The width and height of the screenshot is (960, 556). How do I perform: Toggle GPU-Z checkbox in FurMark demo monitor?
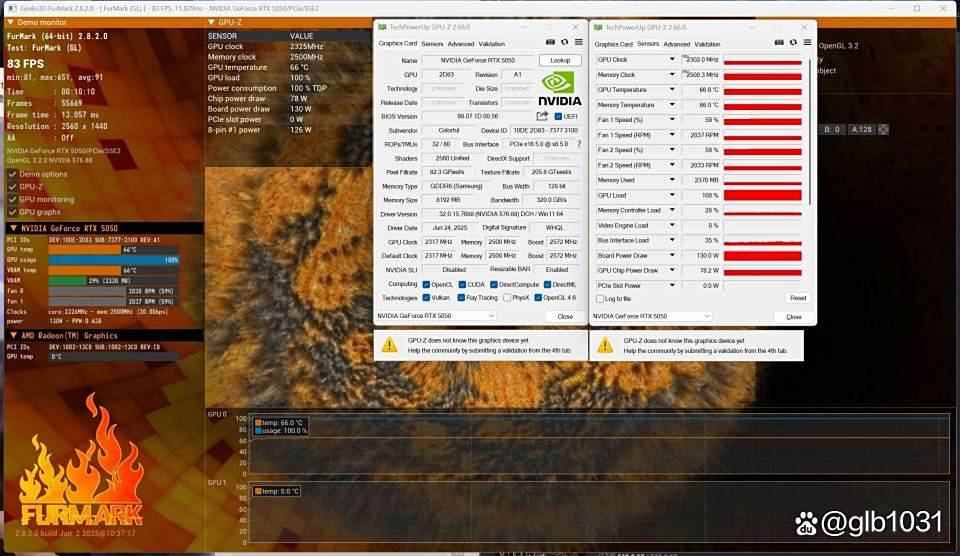pyautogui.click(x=12, y=187)
